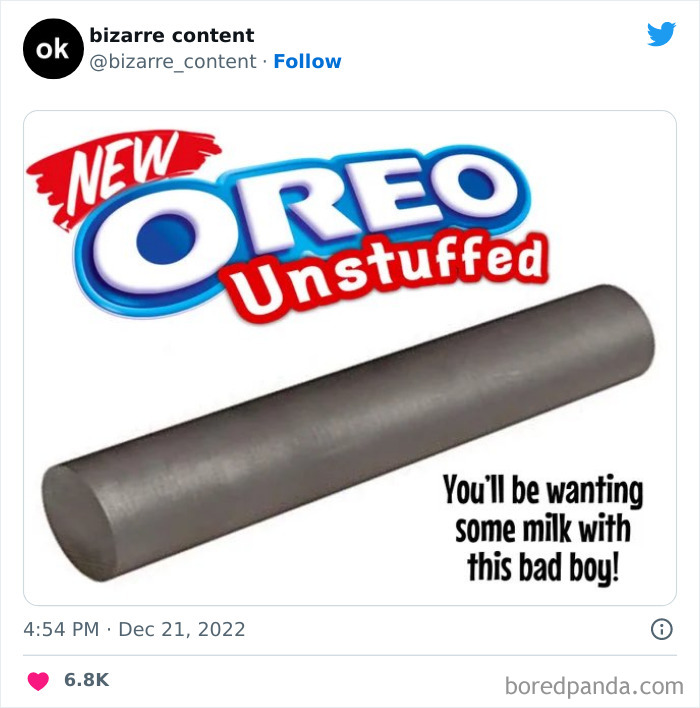Open the tweet info circle icon
This screenshot has width=700, height=708.
(662, 629)
